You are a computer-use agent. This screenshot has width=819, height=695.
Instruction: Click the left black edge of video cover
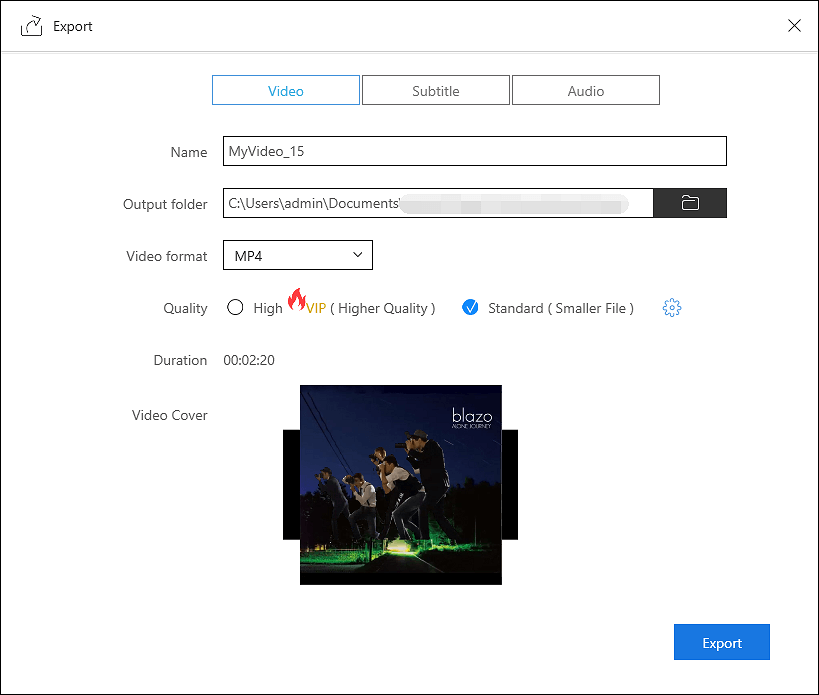pyautogui.click(x=291, y=485)
